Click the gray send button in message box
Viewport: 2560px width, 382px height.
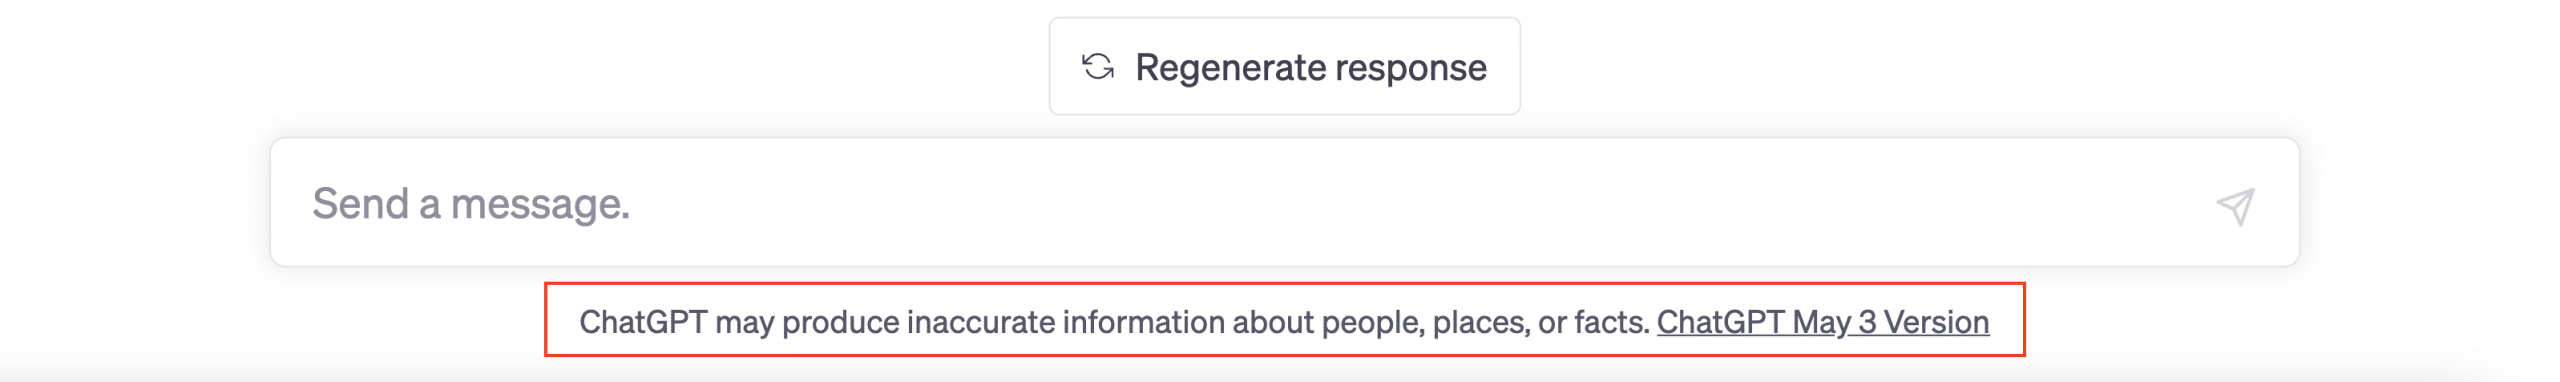coord(2235,206)
